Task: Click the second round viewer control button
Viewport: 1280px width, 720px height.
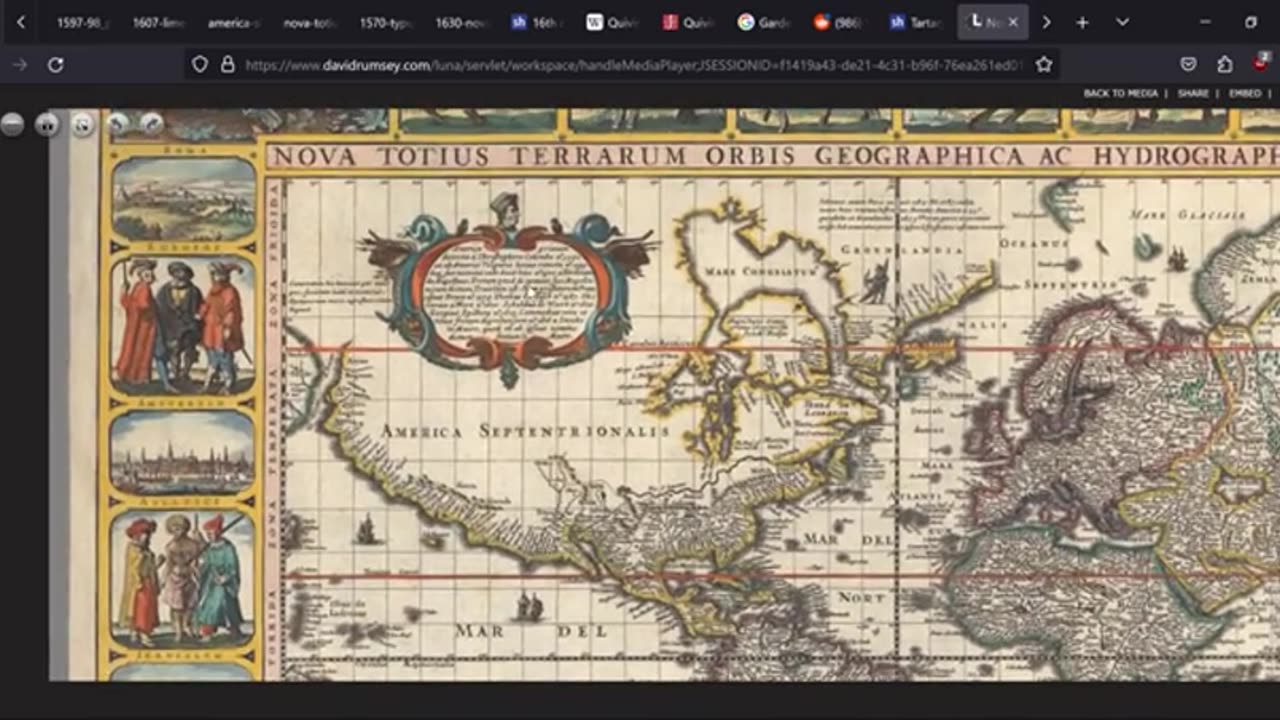Action: coord(47,124)
